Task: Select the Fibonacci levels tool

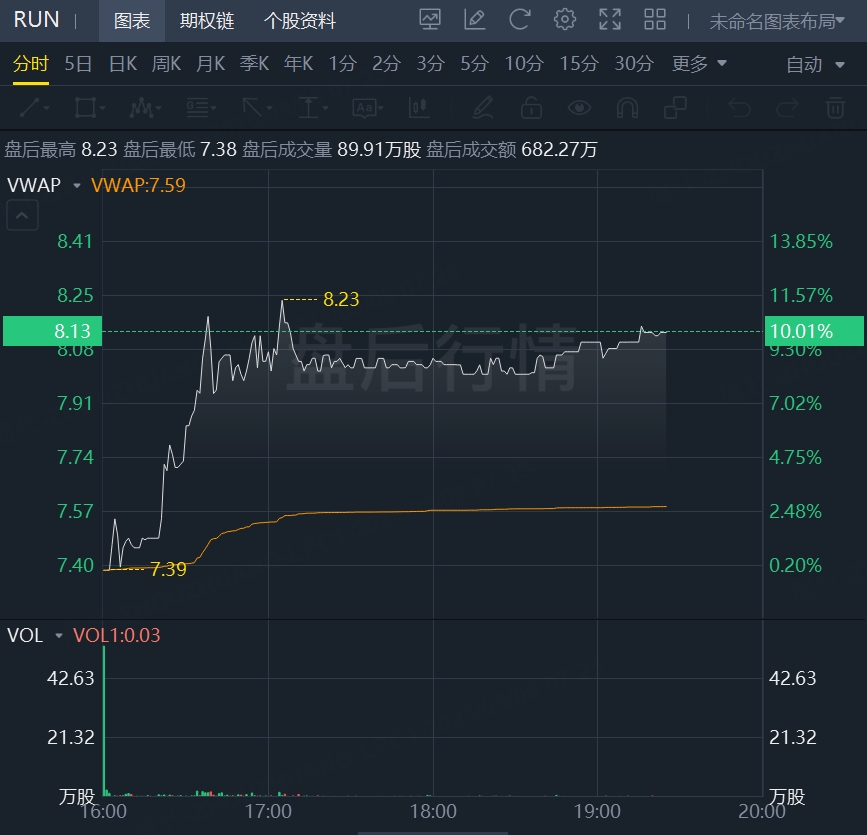Action: [x=197, y=107]
